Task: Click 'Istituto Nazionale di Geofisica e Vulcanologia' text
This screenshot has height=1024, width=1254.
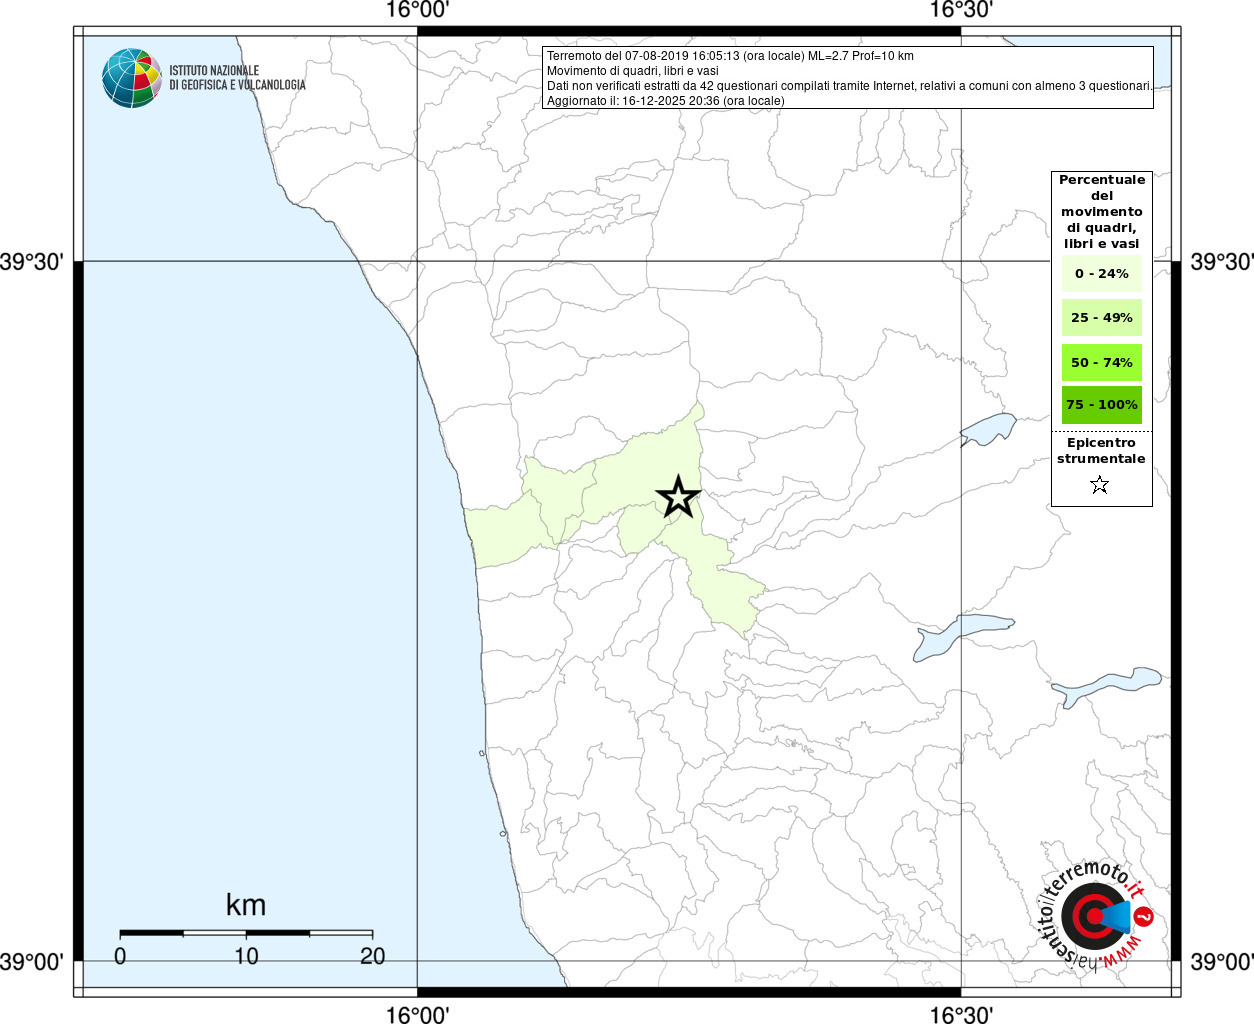Action: tap(237, 78)
